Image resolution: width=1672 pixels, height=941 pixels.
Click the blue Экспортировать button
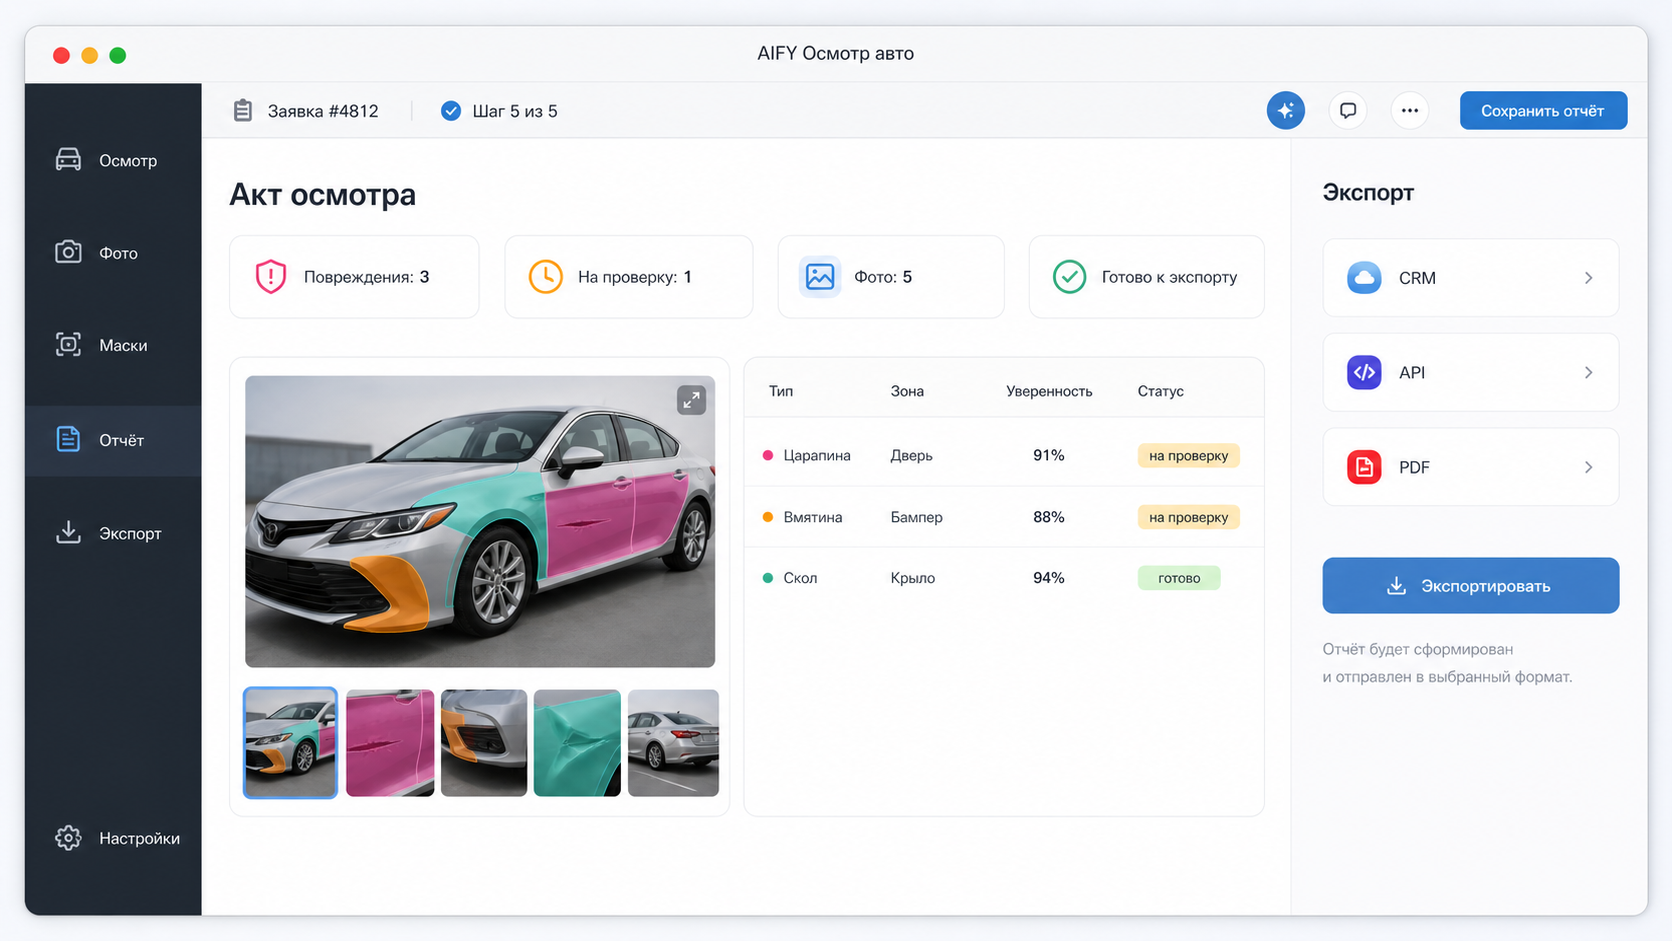pyautogui.click(x=1470, y=586)
